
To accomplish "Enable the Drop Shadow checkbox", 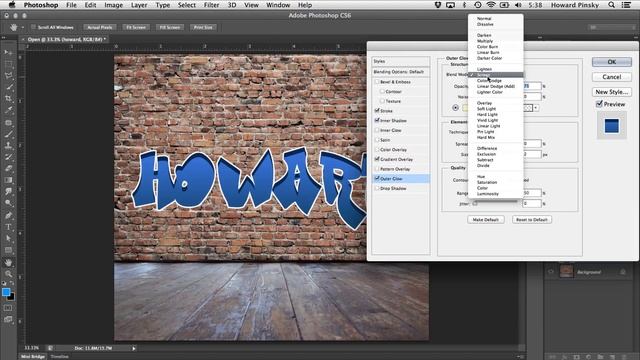I will (x=377, y=188).
